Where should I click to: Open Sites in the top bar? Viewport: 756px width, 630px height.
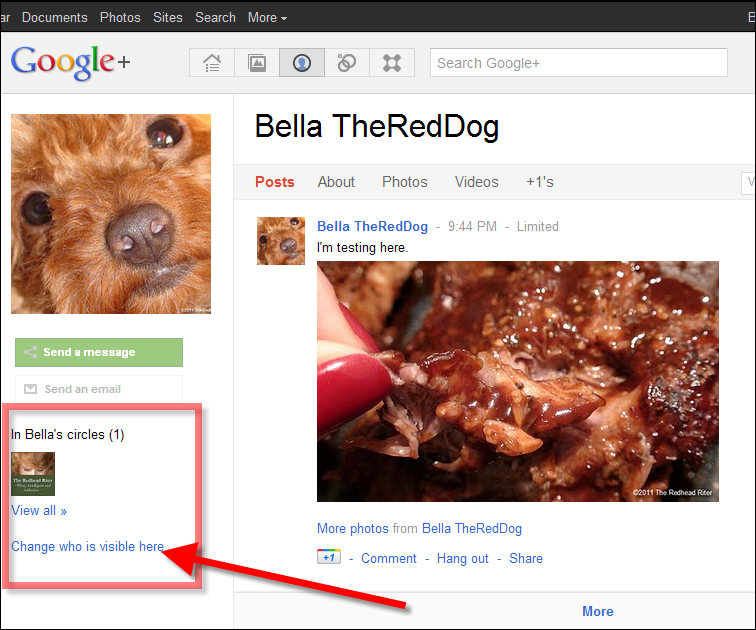(168, 17)
